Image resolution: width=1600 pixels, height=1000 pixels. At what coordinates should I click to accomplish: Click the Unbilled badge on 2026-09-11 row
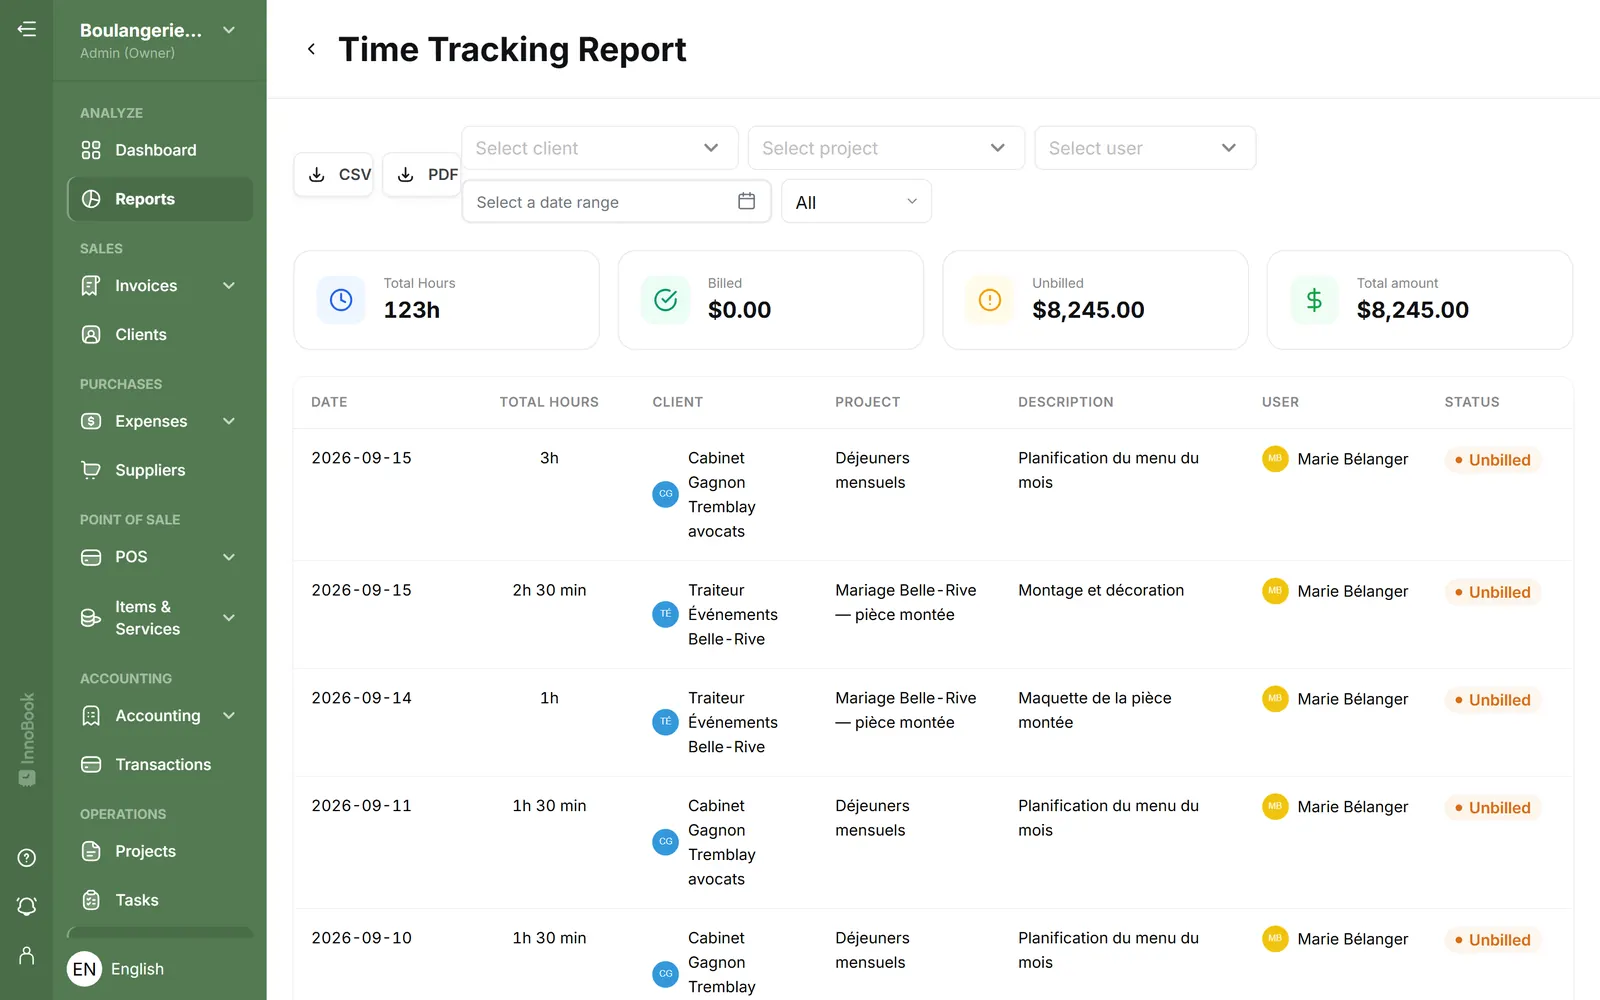[1493, 808]
